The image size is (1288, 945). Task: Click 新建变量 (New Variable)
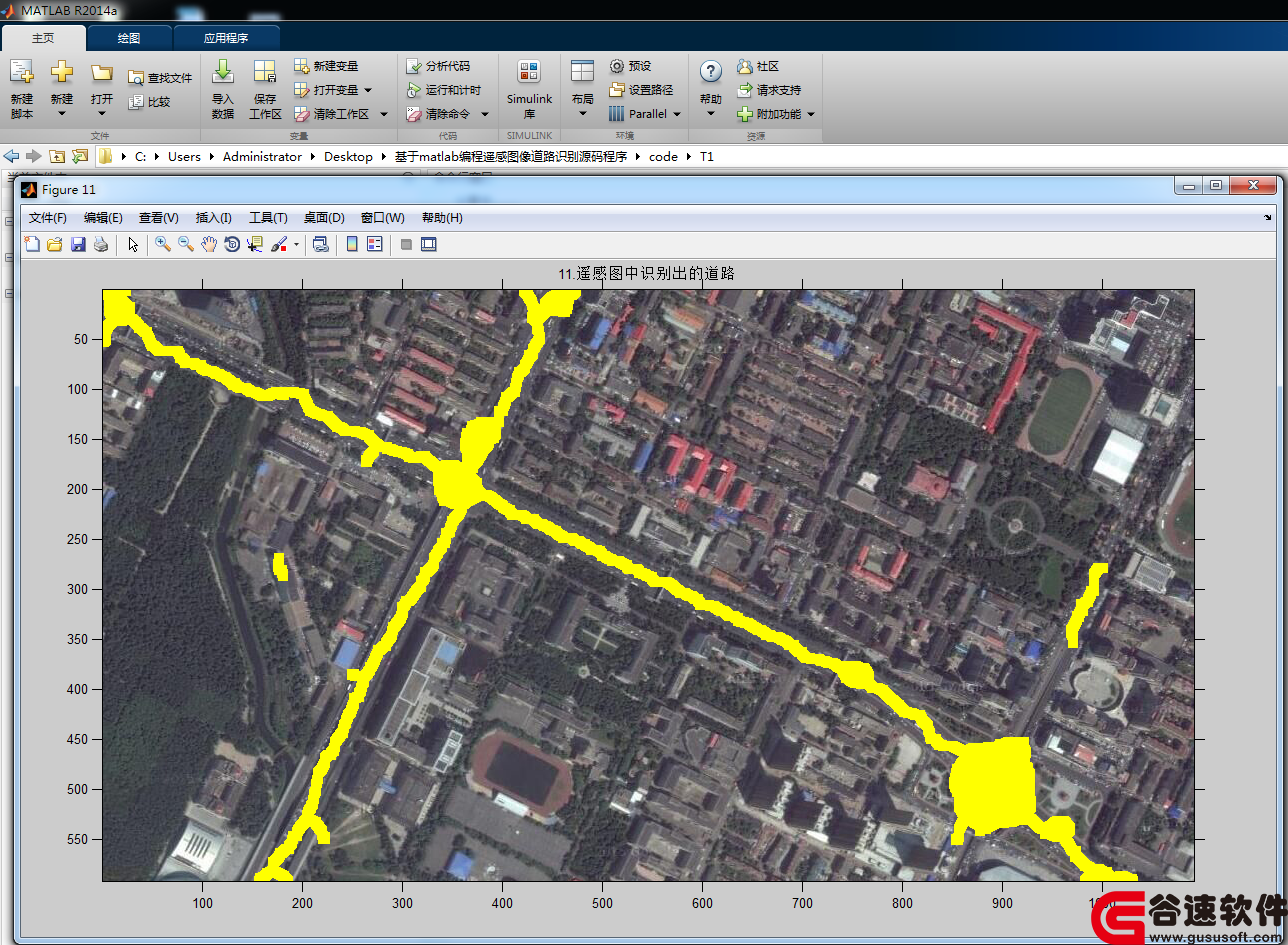coord(326,66)
